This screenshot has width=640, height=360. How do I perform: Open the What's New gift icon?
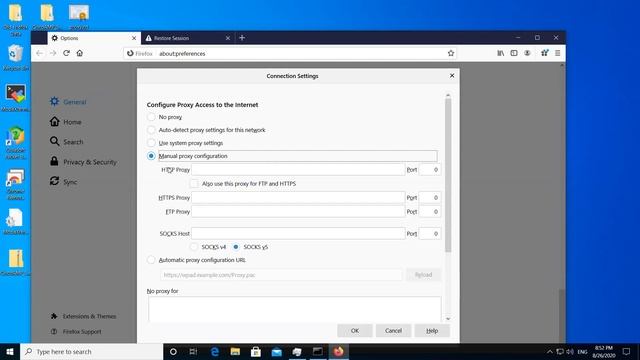[x=544, y=53]
